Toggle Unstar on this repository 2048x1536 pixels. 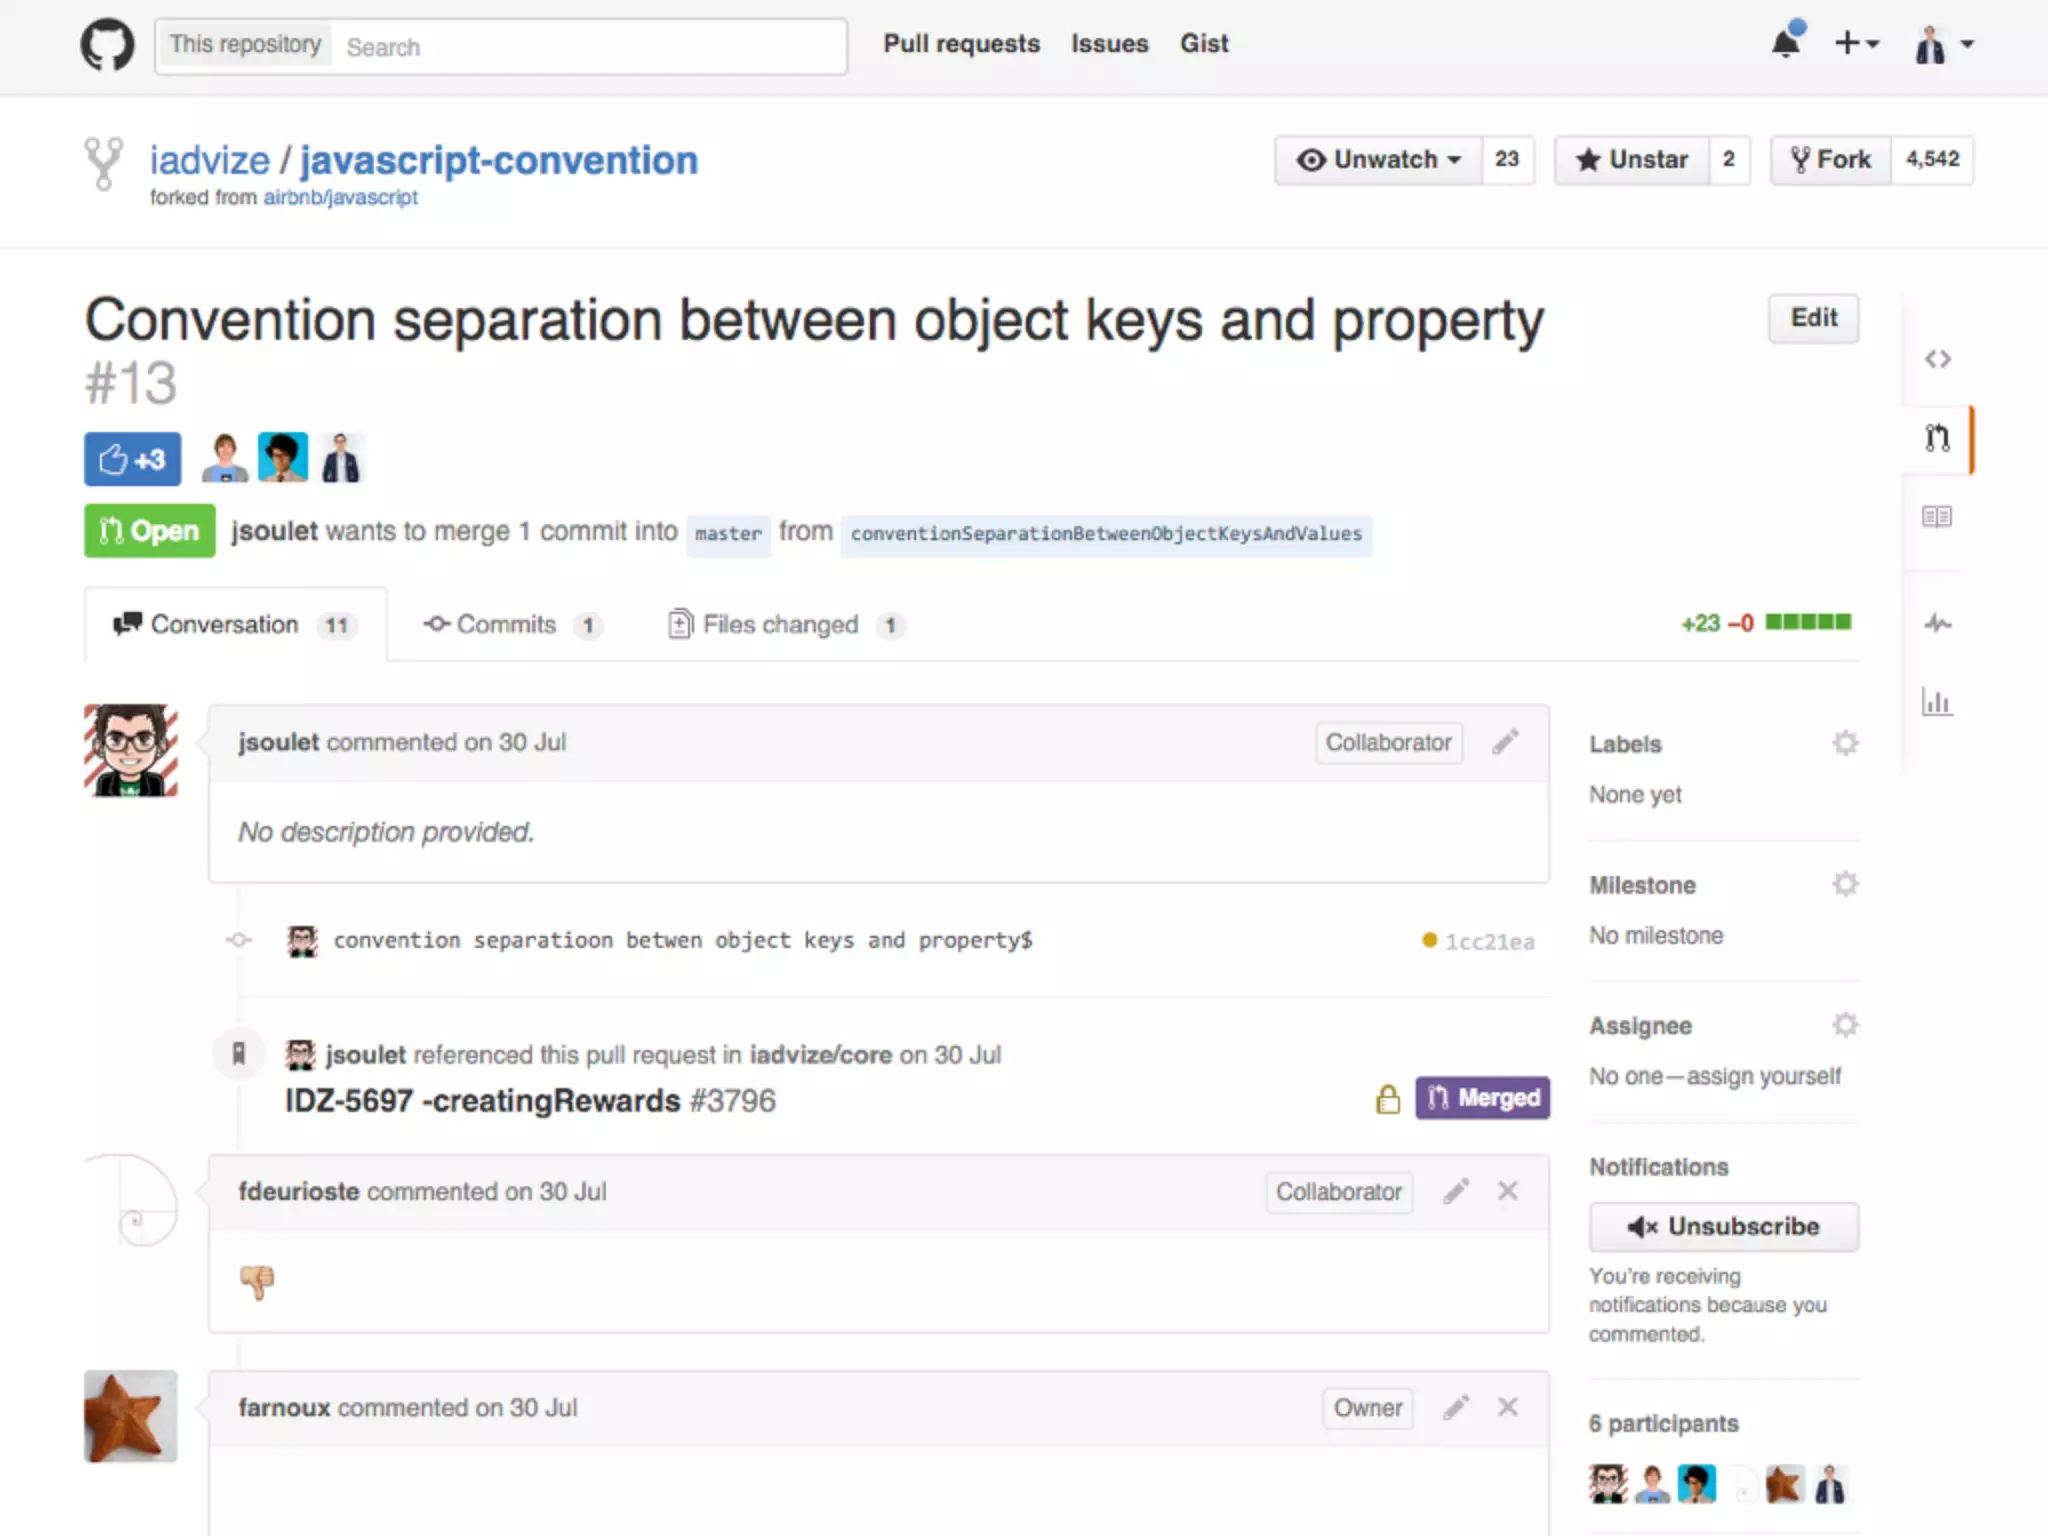click(1632, 160)
